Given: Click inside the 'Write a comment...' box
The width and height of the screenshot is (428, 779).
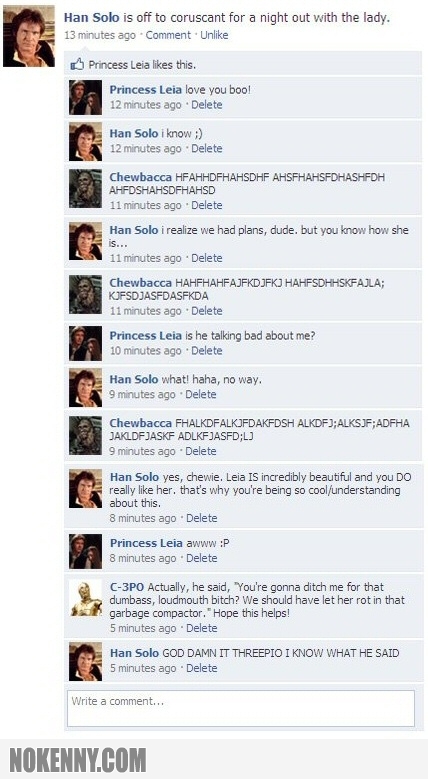Looking at the screenshot, I should [x=241, y=708].
